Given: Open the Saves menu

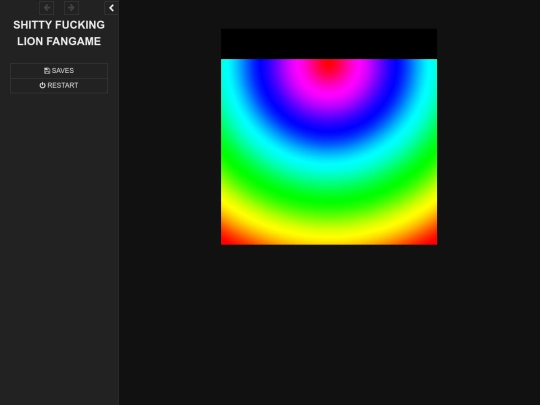Looking at the screenshot, I should [x=59, y=71].
